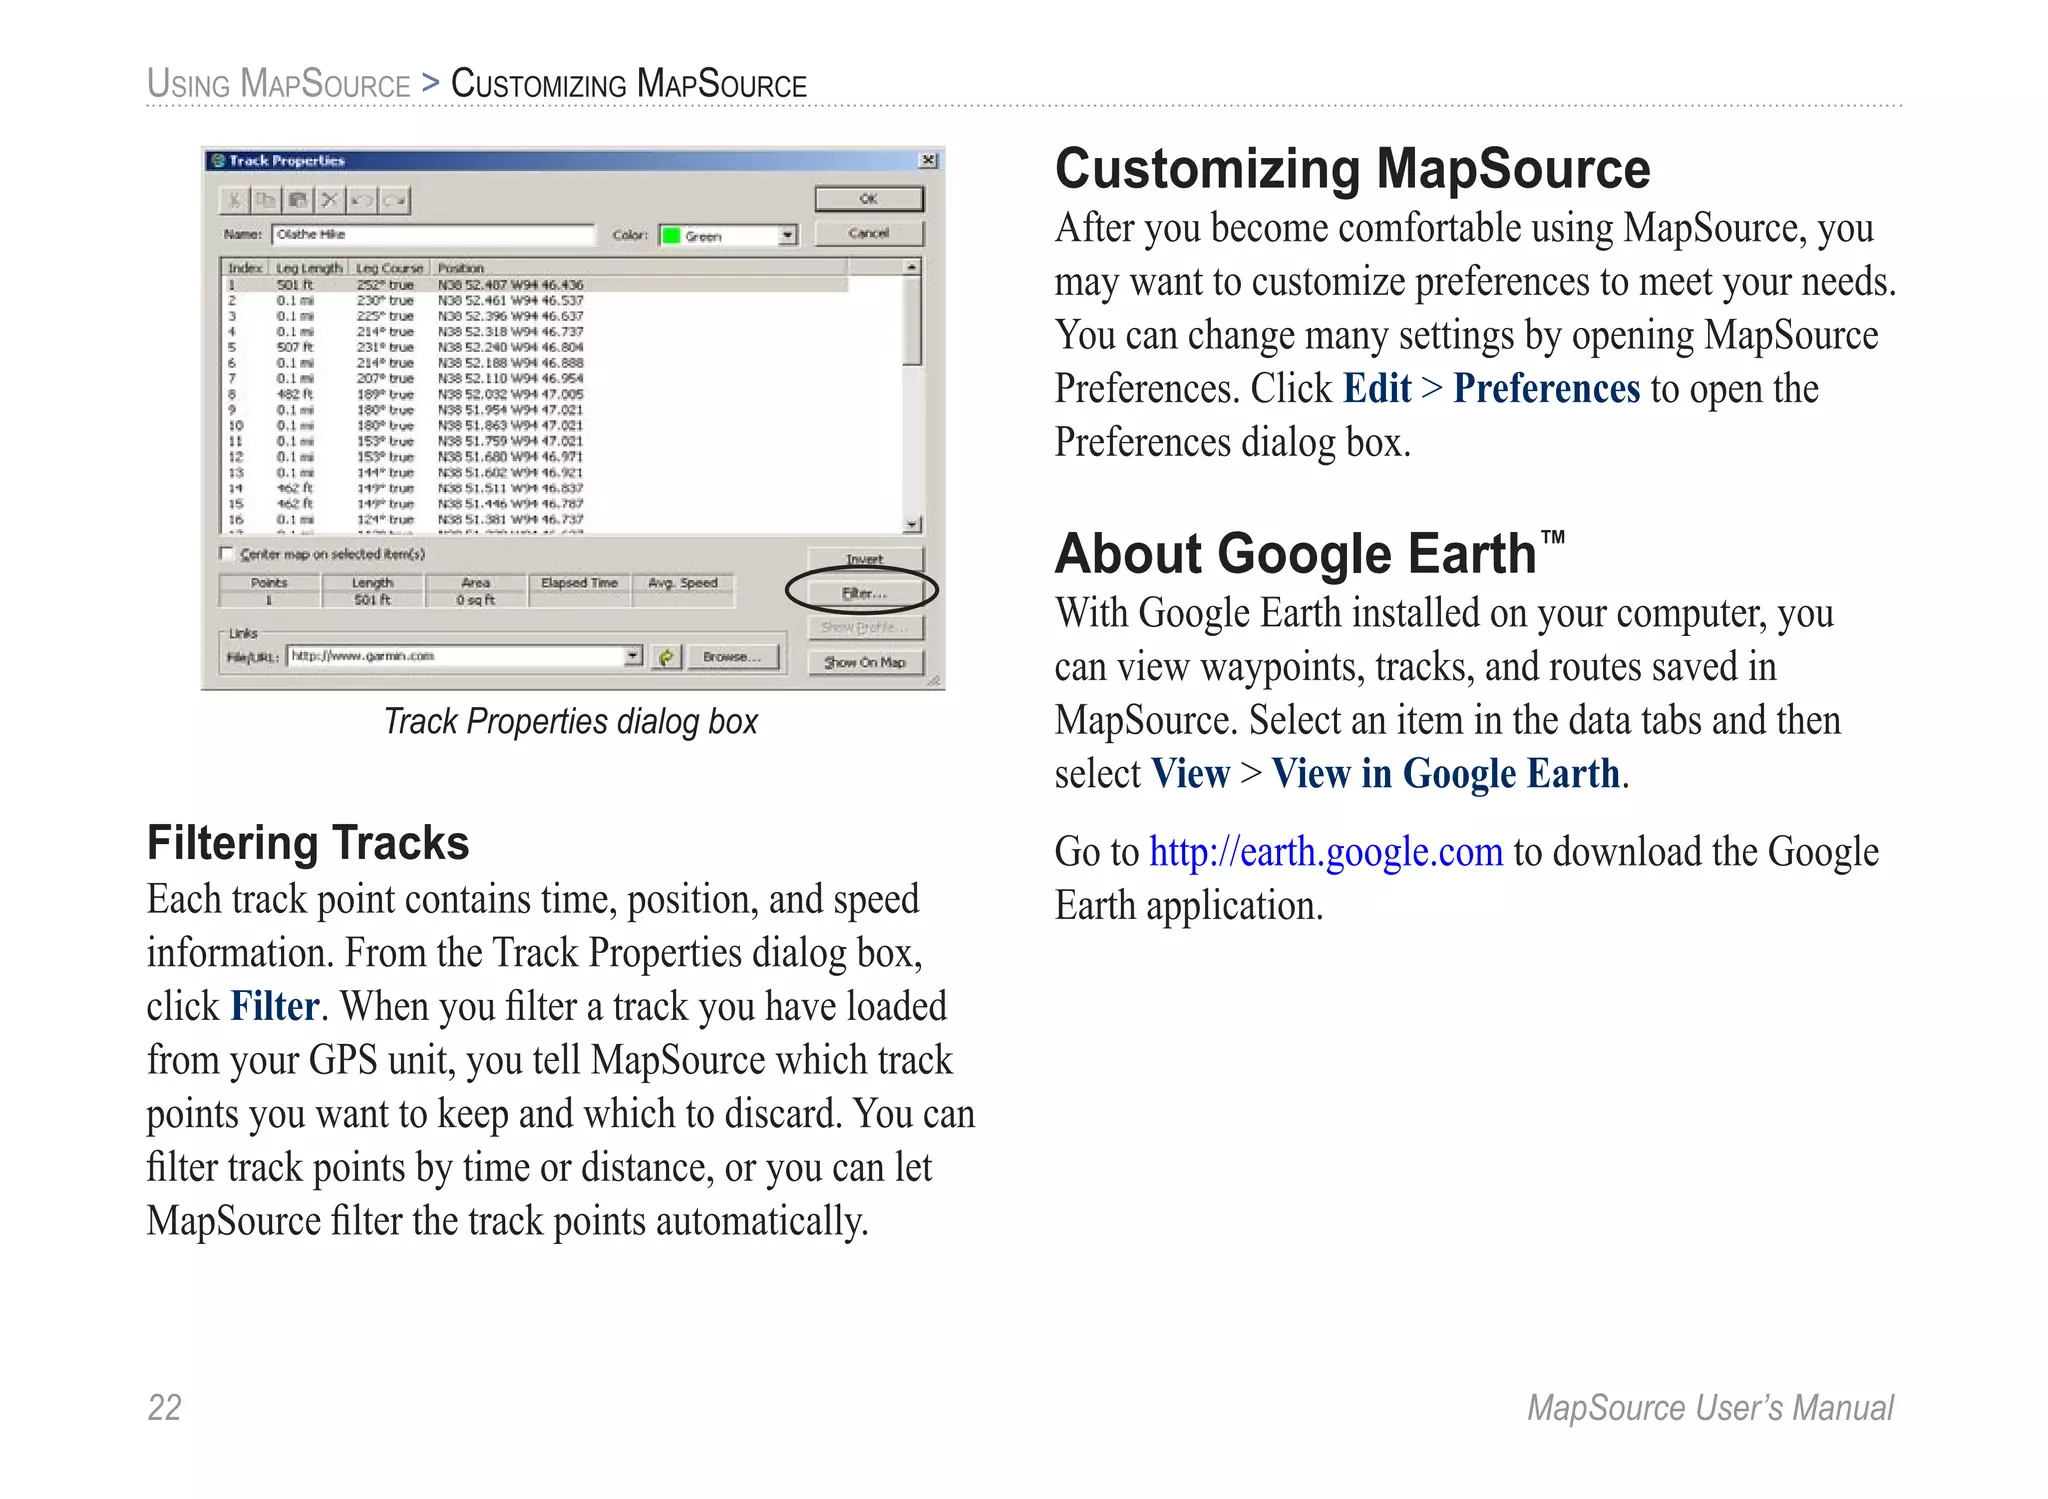Click the Leg Course column header
Viewport: 2048px width, 1499px height.
tap(390, 268)
